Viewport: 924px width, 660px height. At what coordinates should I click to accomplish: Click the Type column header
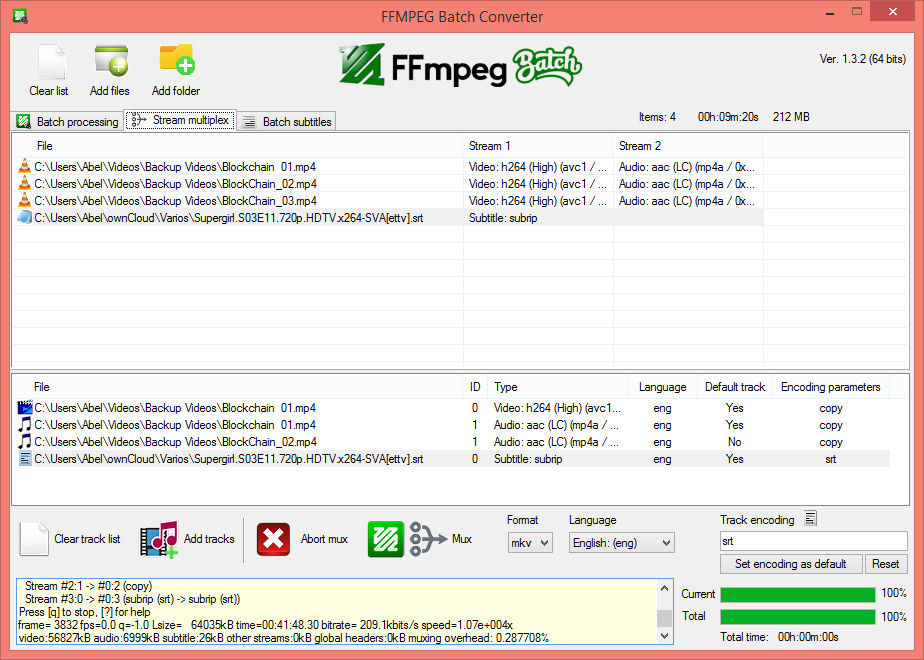(x=557, y=387)
